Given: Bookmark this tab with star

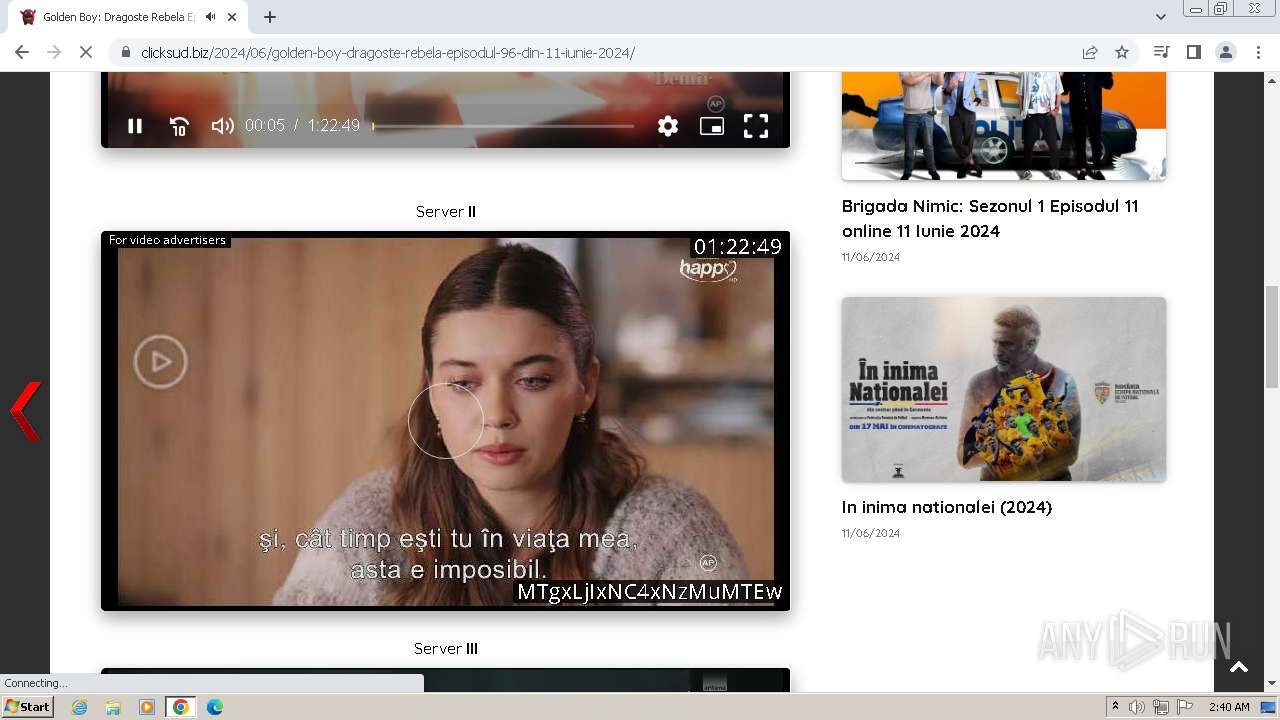Looking at the screenshot, I should [1122, 52].
